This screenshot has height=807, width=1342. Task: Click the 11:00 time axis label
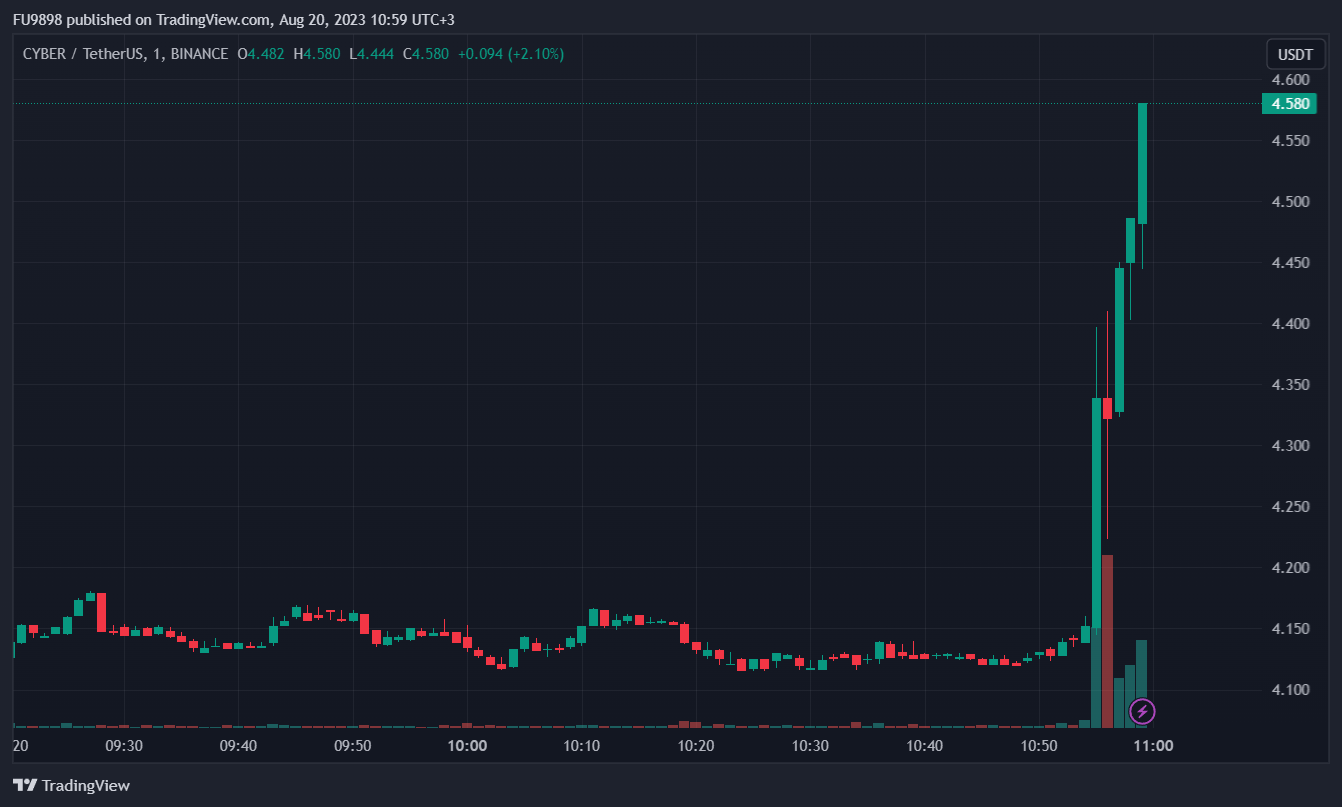1153,746
